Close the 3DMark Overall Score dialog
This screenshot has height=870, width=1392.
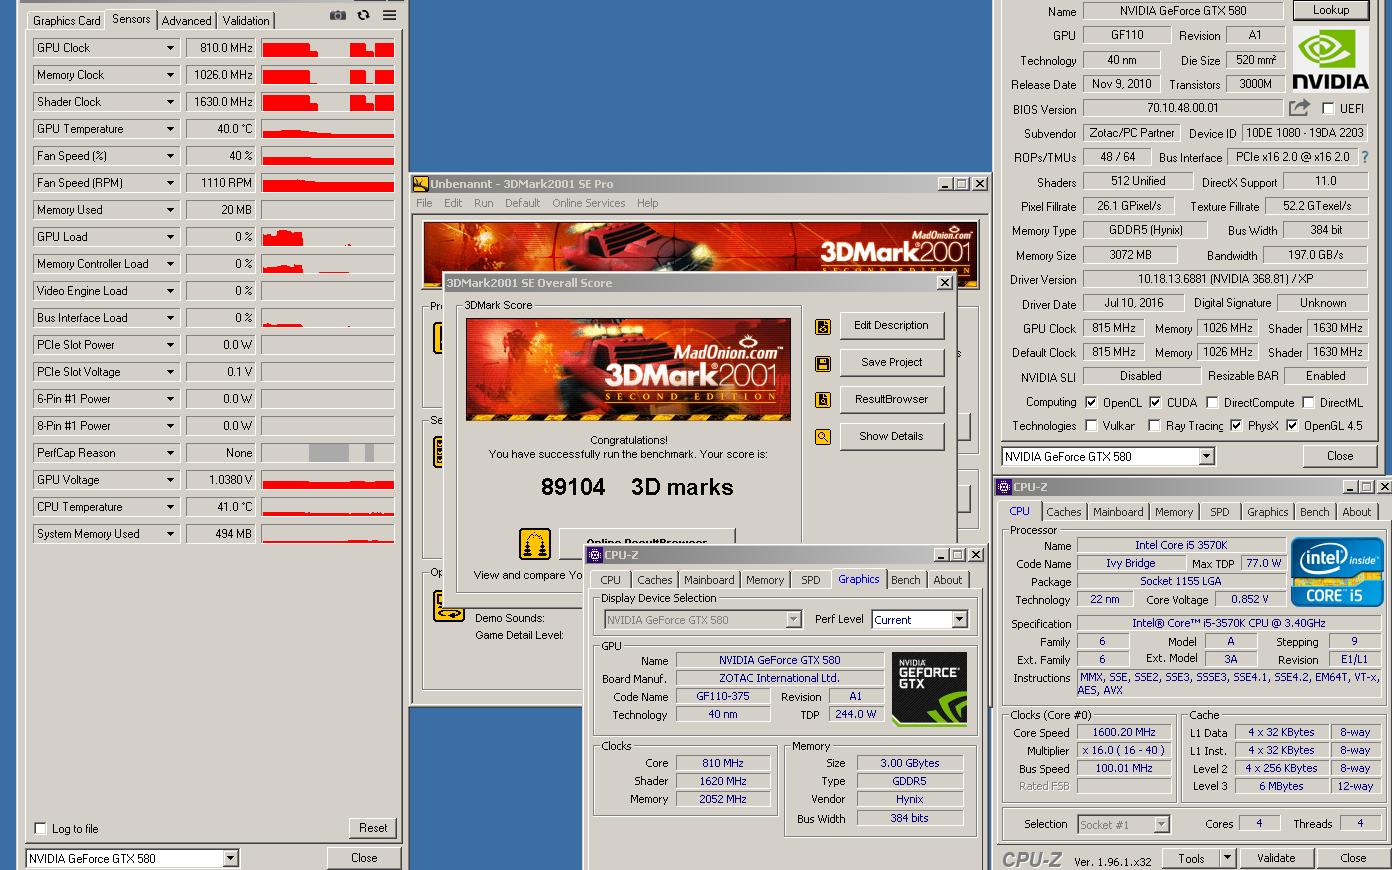pyautogui.click(x=944, y=283)
